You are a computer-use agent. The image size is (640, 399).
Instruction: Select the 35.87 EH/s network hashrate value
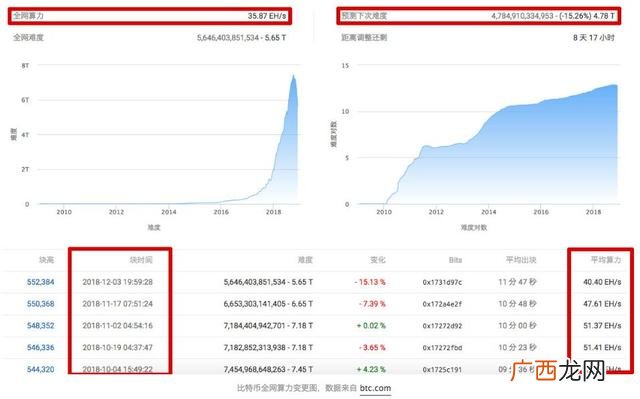tap(267, 16)
